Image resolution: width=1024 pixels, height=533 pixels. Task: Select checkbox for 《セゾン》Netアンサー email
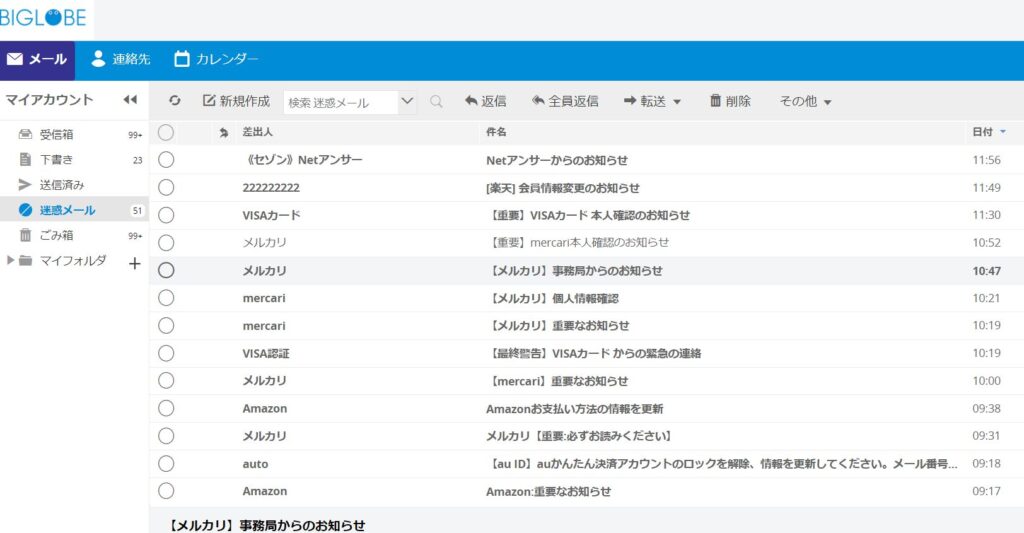click(x=166, y=160)
